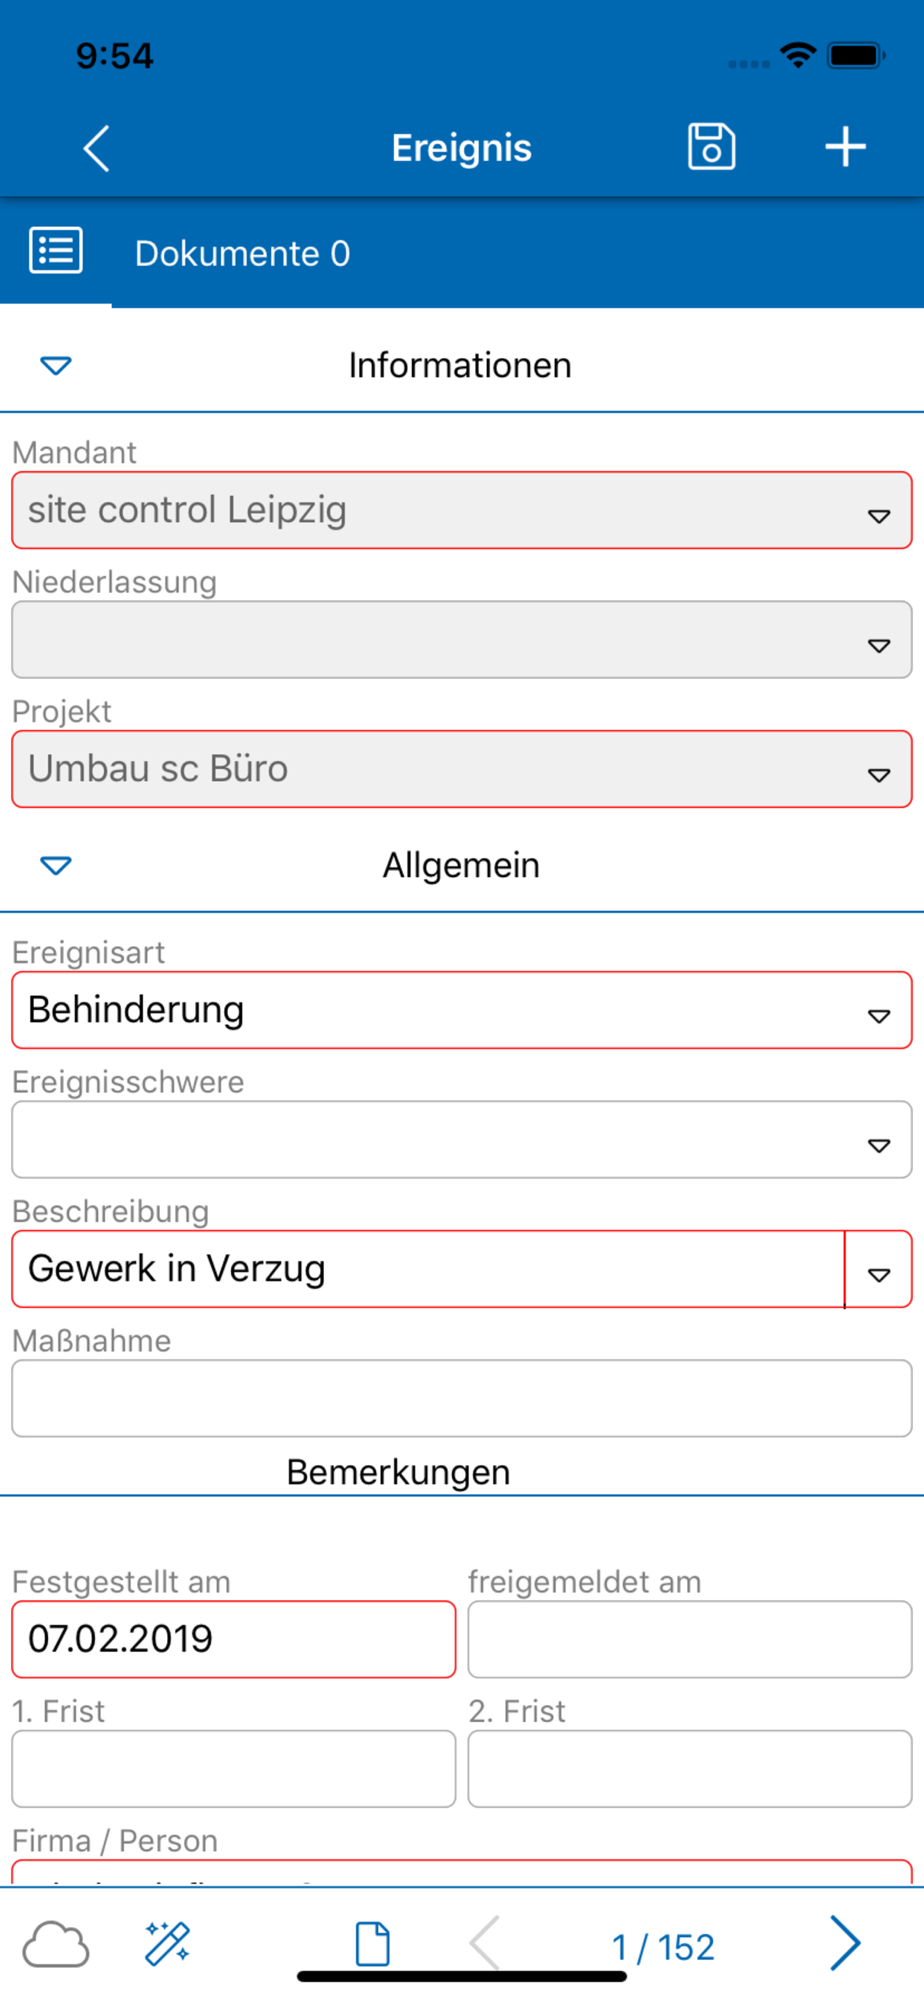Tap the blank document icon
Viewport: 924px width, 2000px height.
coord(373,1944)
